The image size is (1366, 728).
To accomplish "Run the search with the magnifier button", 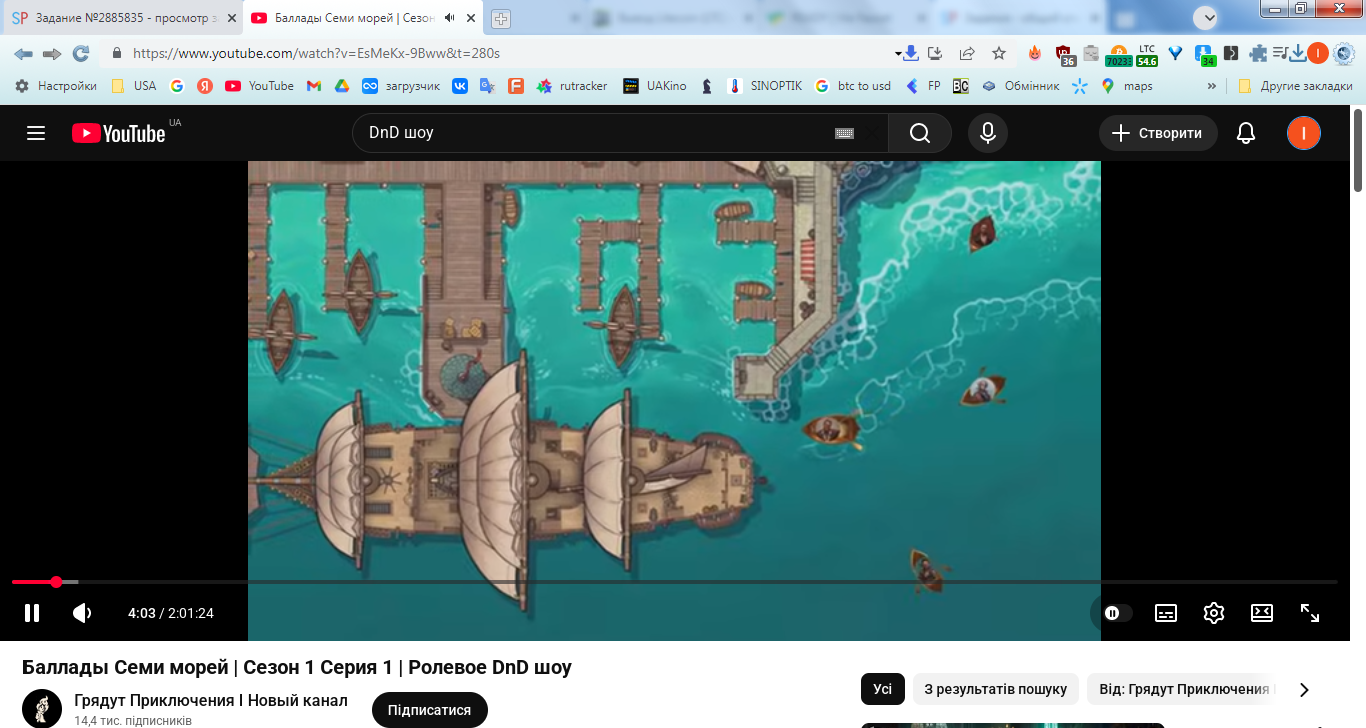I will coord(920,133).
